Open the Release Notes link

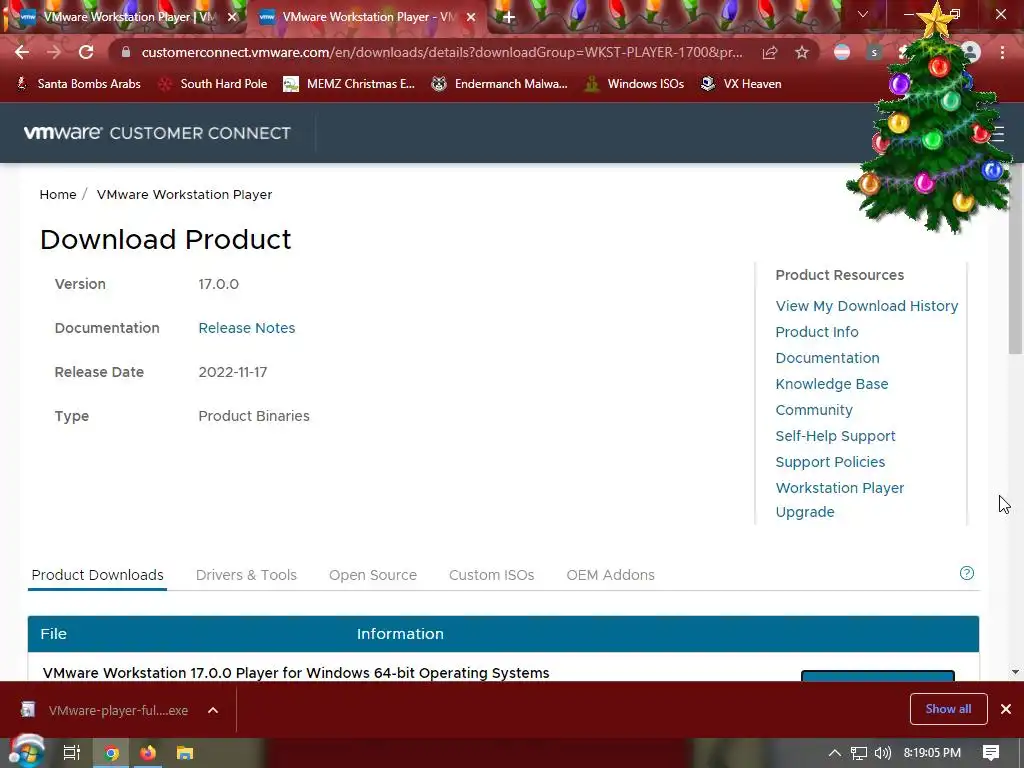click(247, 328)
